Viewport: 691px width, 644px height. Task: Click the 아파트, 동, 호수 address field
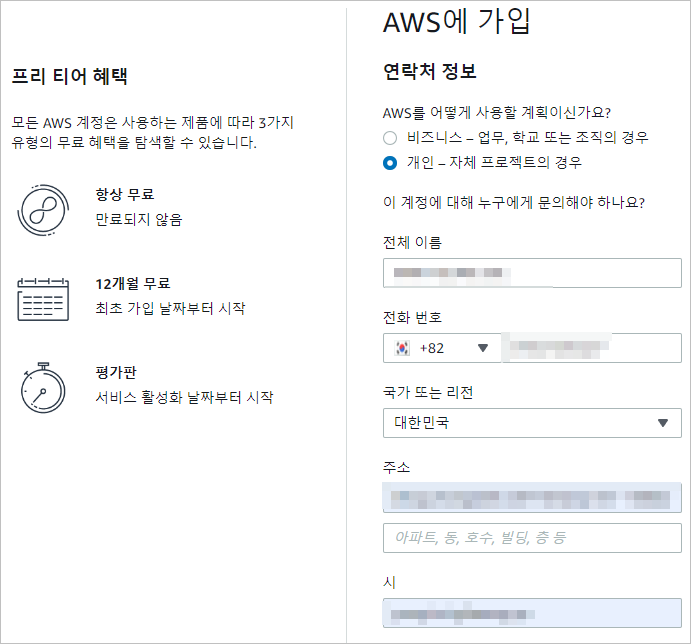[x=532, y=538]
